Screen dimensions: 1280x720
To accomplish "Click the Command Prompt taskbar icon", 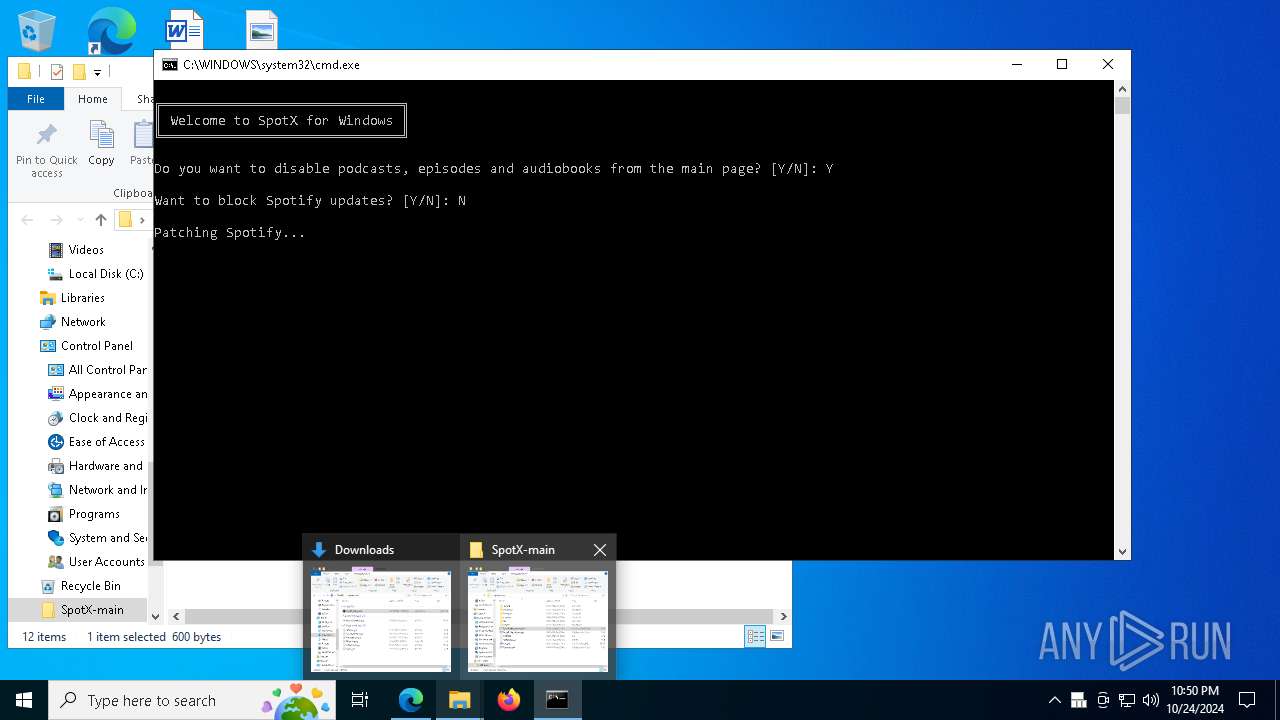I will coord(557,700).
